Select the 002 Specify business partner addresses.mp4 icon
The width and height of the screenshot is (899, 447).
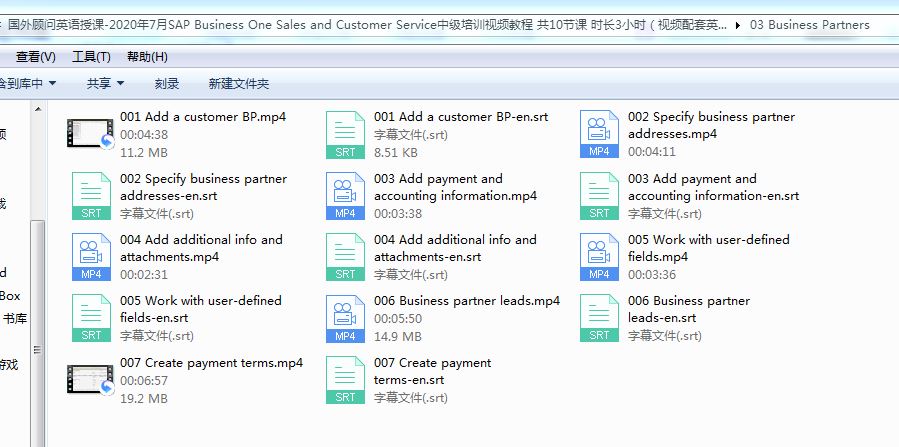pyautogui.click(x=599, y=134)
